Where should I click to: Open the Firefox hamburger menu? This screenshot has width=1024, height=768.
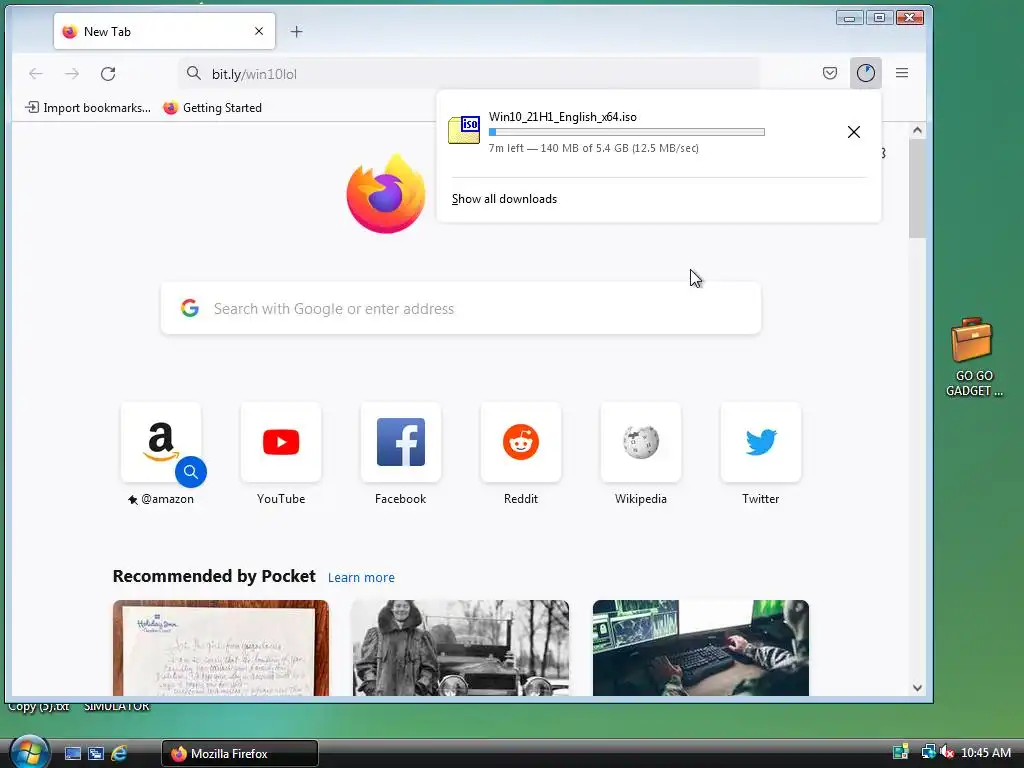(902, 73)
